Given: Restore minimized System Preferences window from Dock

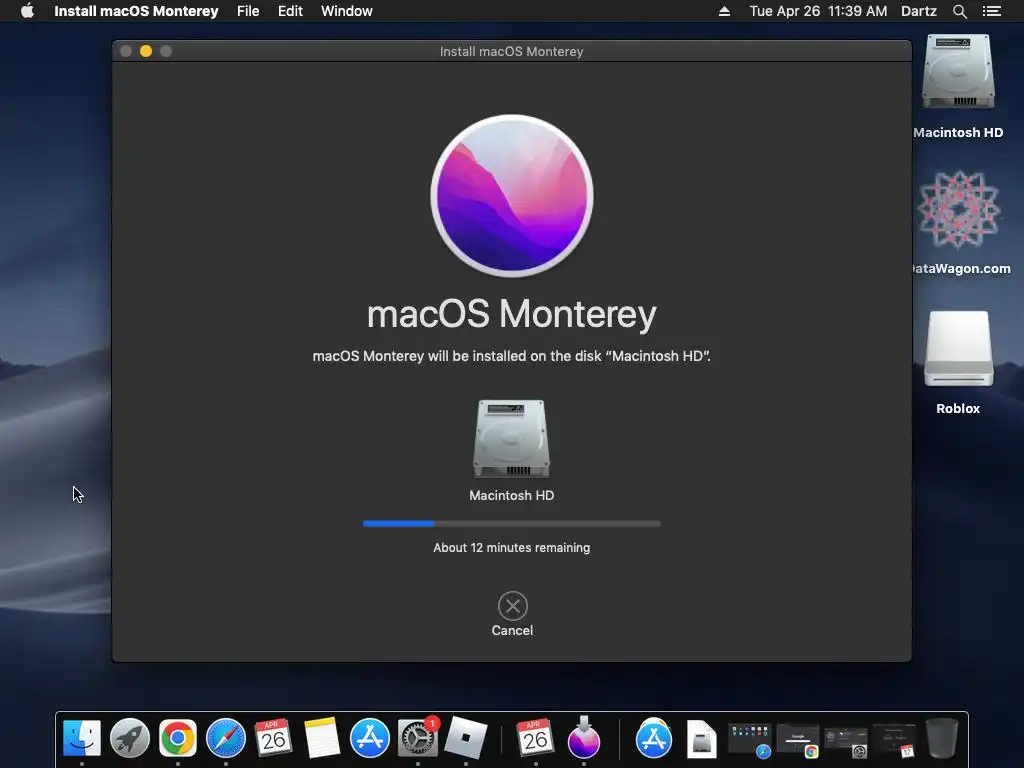Looking at the screenshot, I should (846, 740).
